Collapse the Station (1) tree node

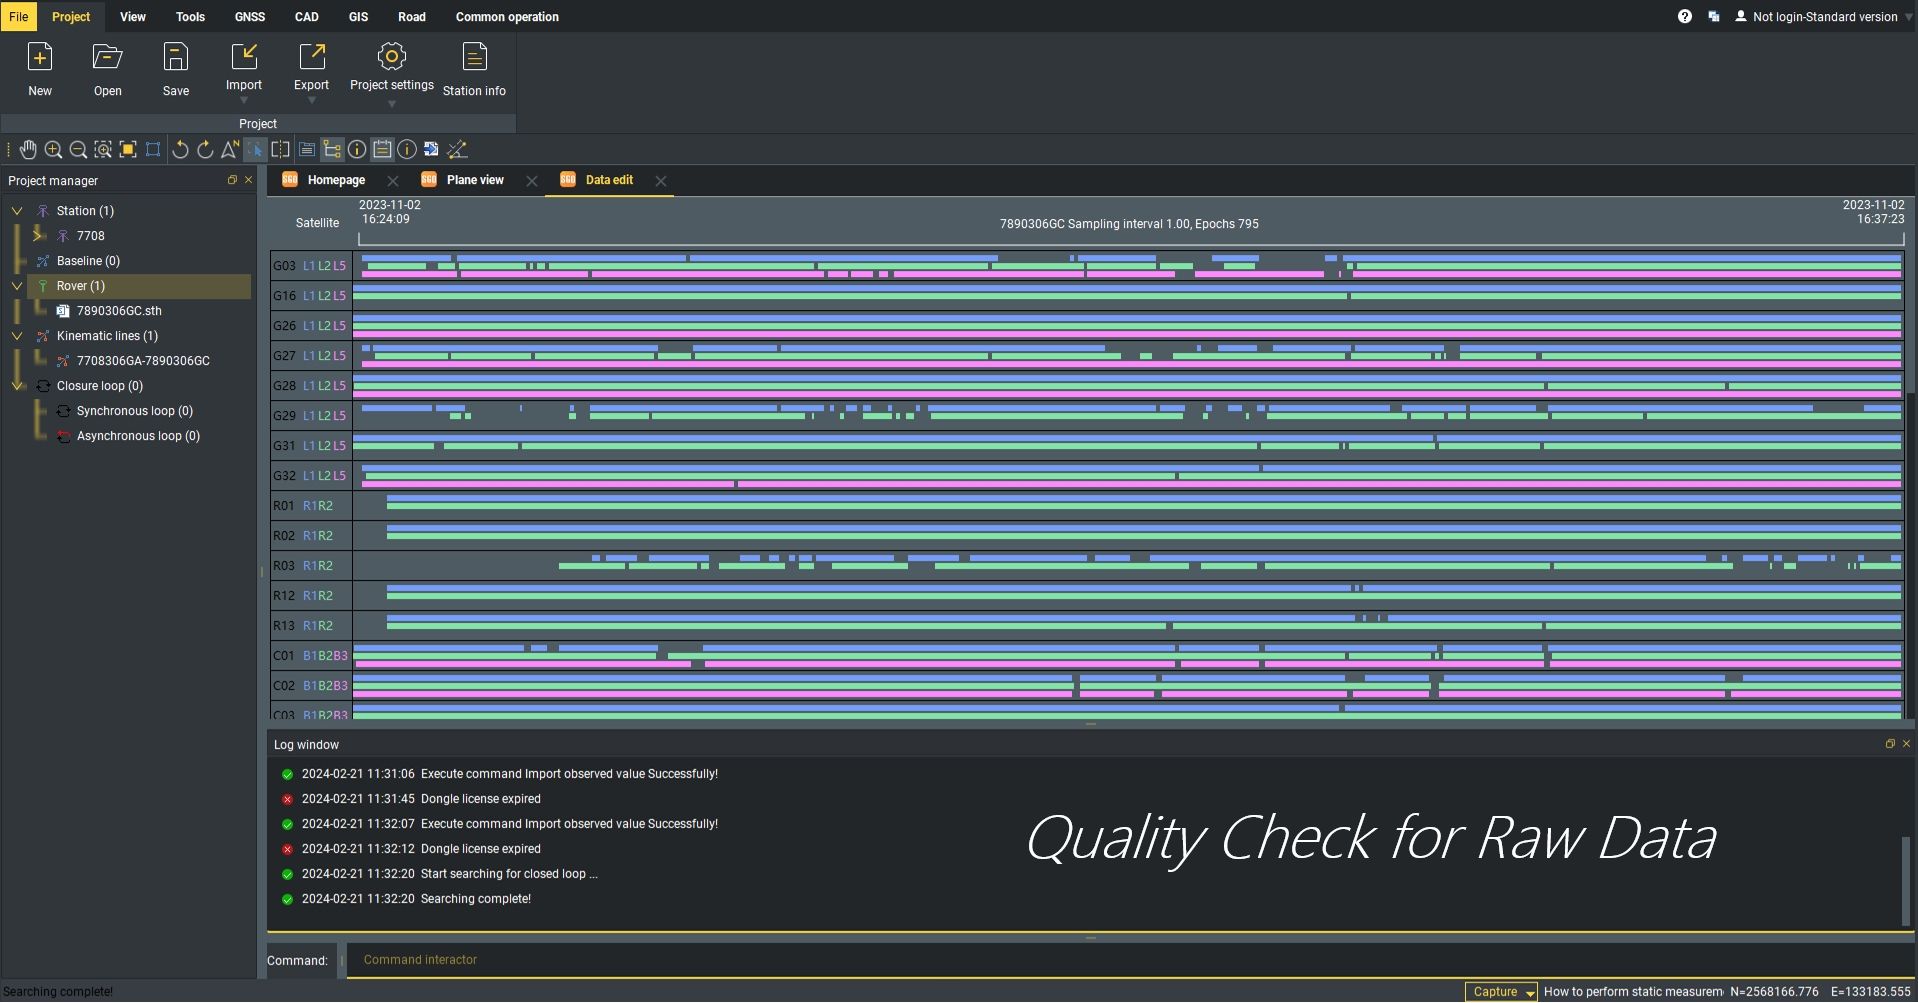[17, 211]
